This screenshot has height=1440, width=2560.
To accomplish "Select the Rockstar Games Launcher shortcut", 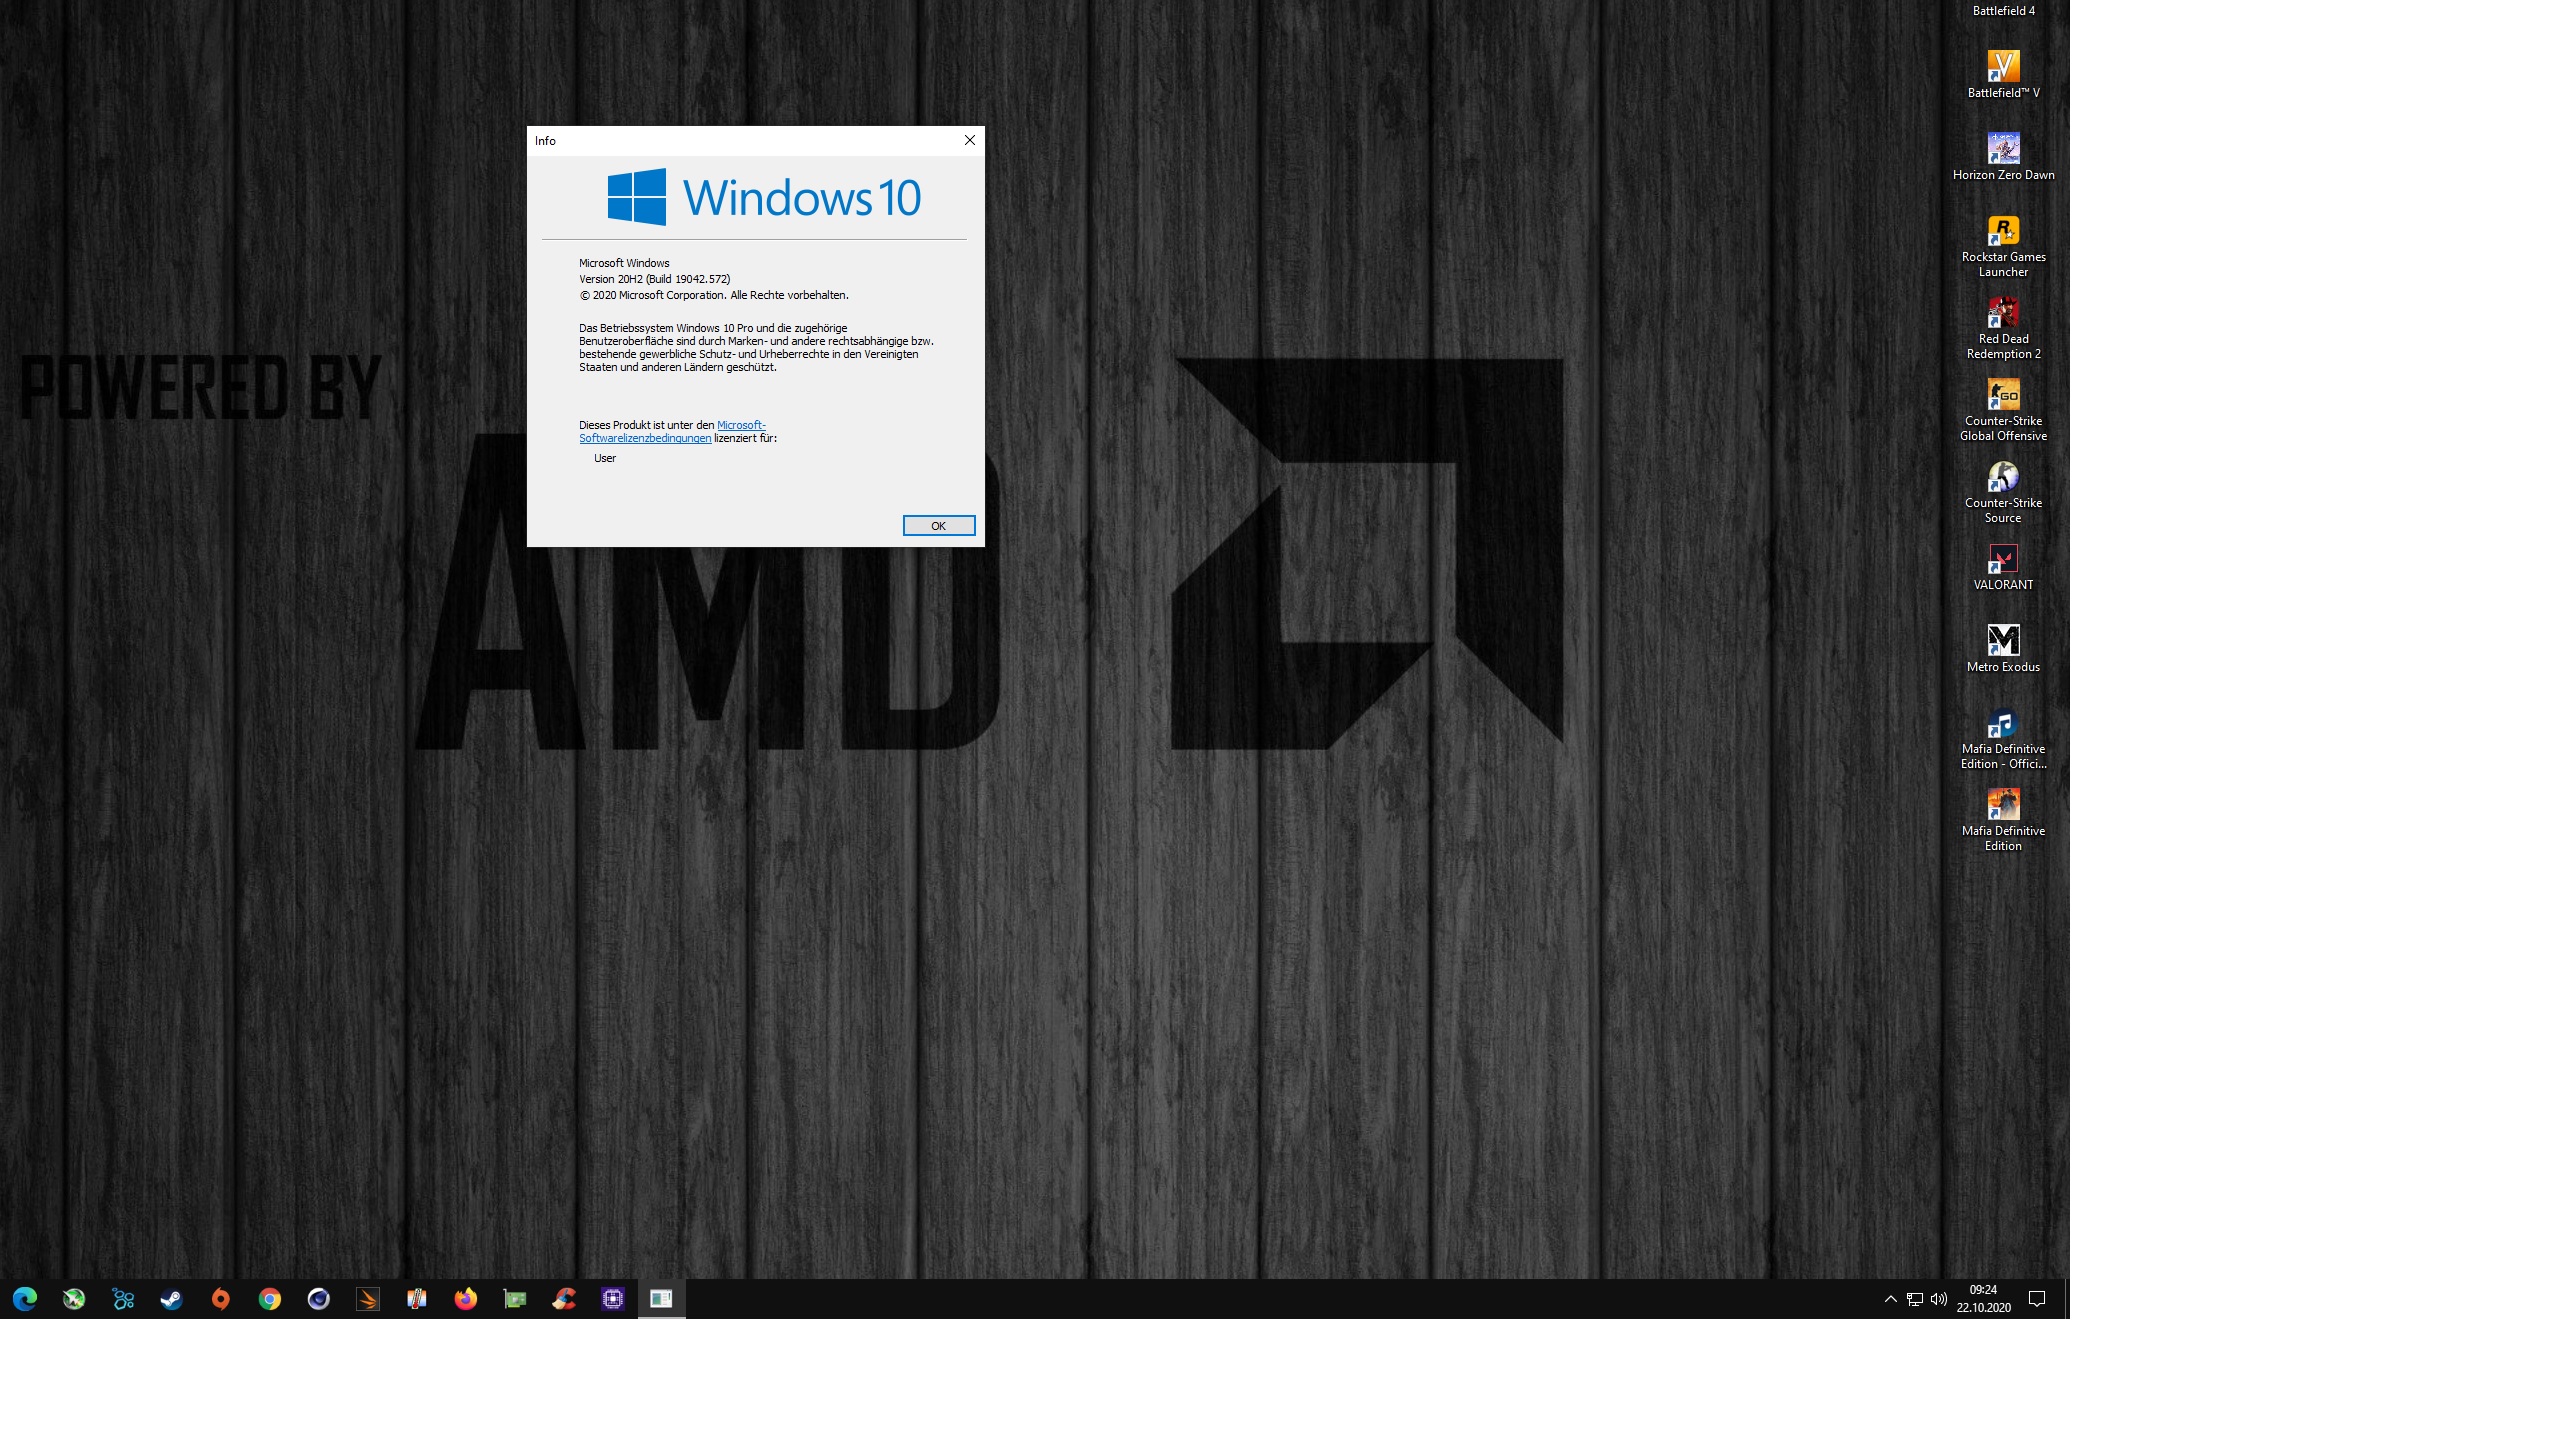I will click(x=2003, y=246).
